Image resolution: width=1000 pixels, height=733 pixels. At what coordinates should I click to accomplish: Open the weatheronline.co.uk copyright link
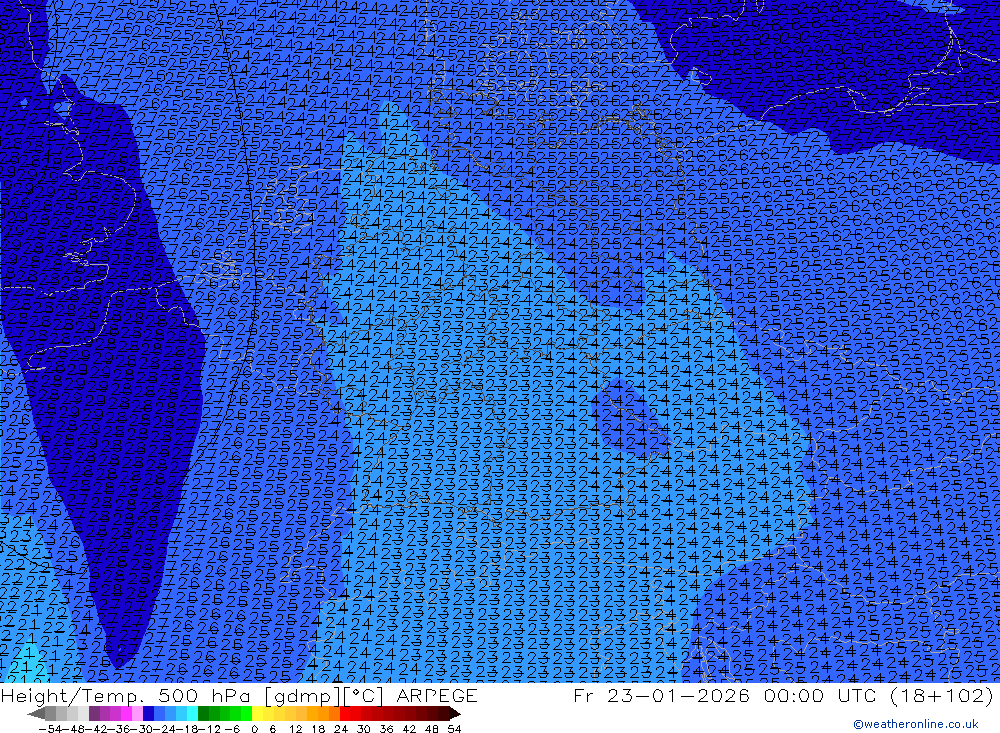click(915, 724)
